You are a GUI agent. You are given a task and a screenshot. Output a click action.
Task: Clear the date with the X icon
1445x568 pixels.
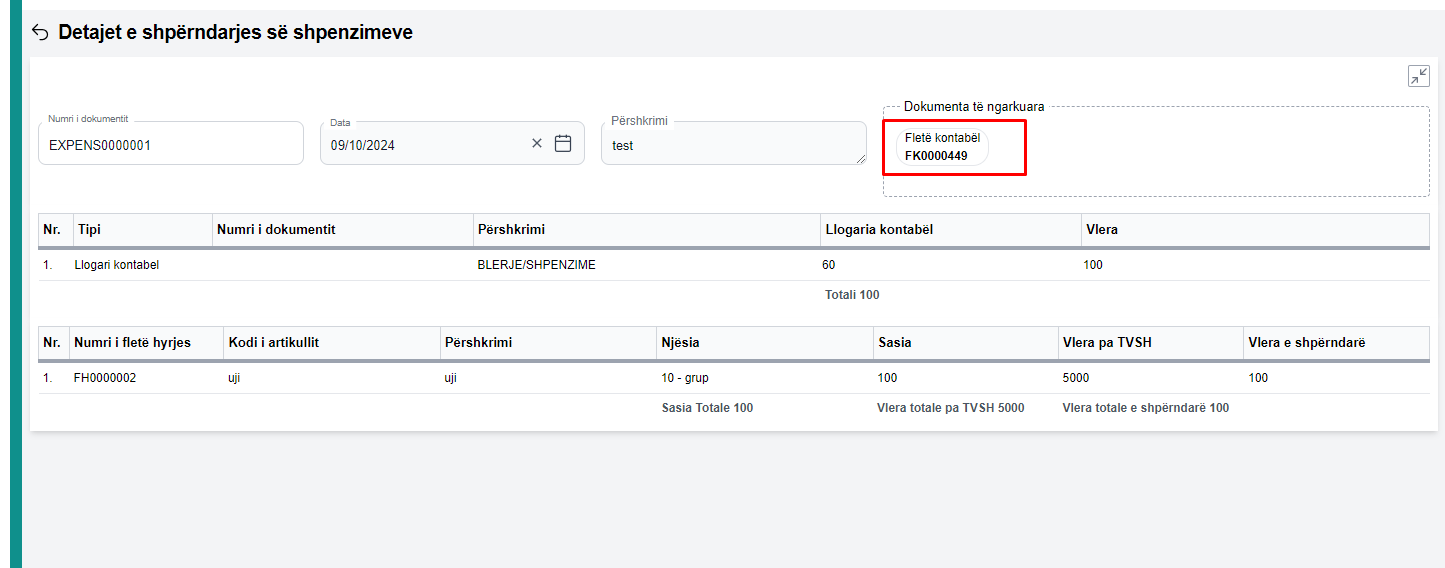[x=537, y=143]
